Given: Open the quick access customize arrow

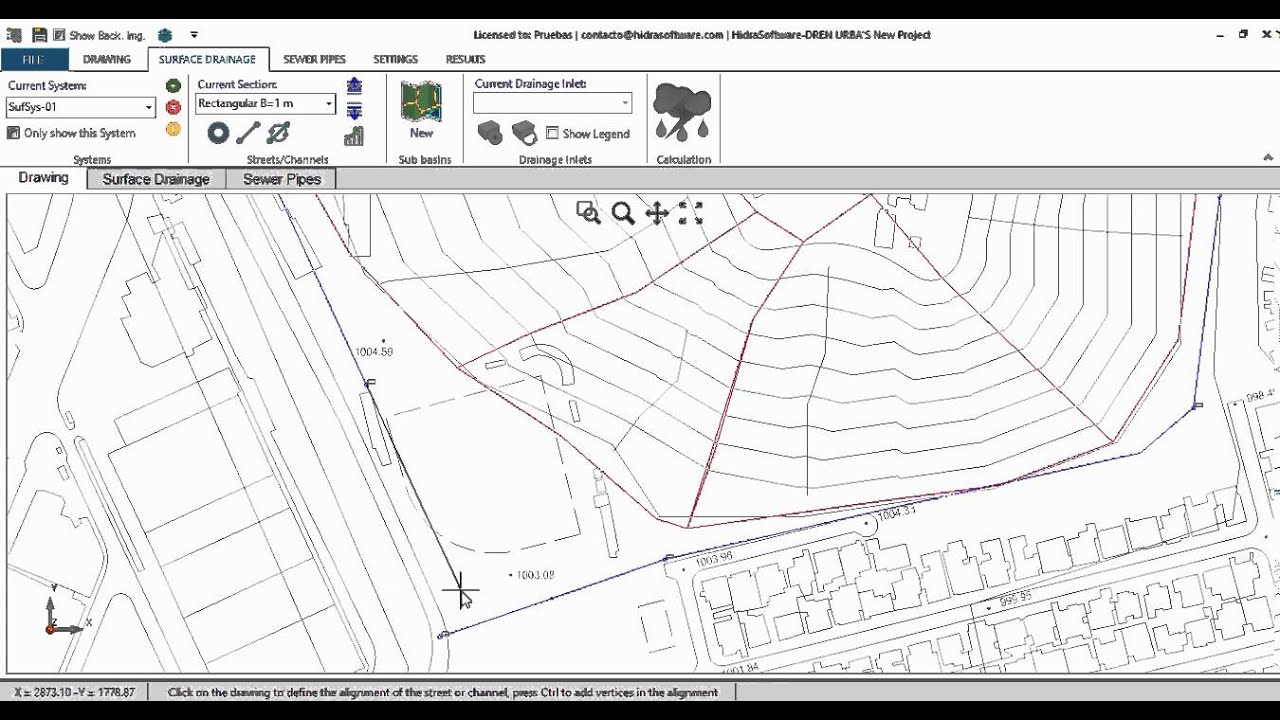Looking at the screenshot, I should click(194, 35).
